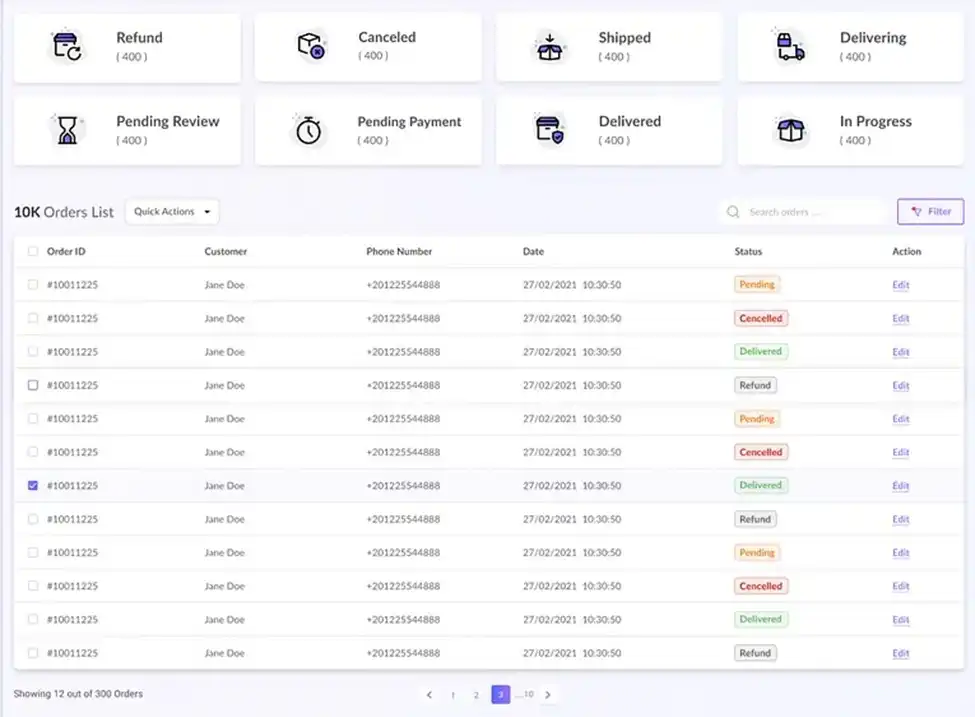Click Edit link for the first order
This screenshot has height=717, width=975.
click(x=901, y=285)
